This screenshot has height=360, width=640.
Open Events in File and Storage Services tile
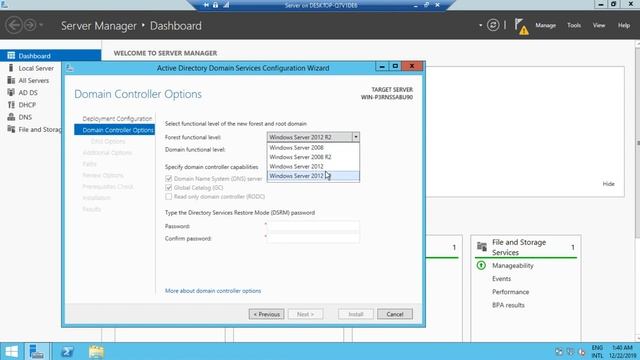501,279
